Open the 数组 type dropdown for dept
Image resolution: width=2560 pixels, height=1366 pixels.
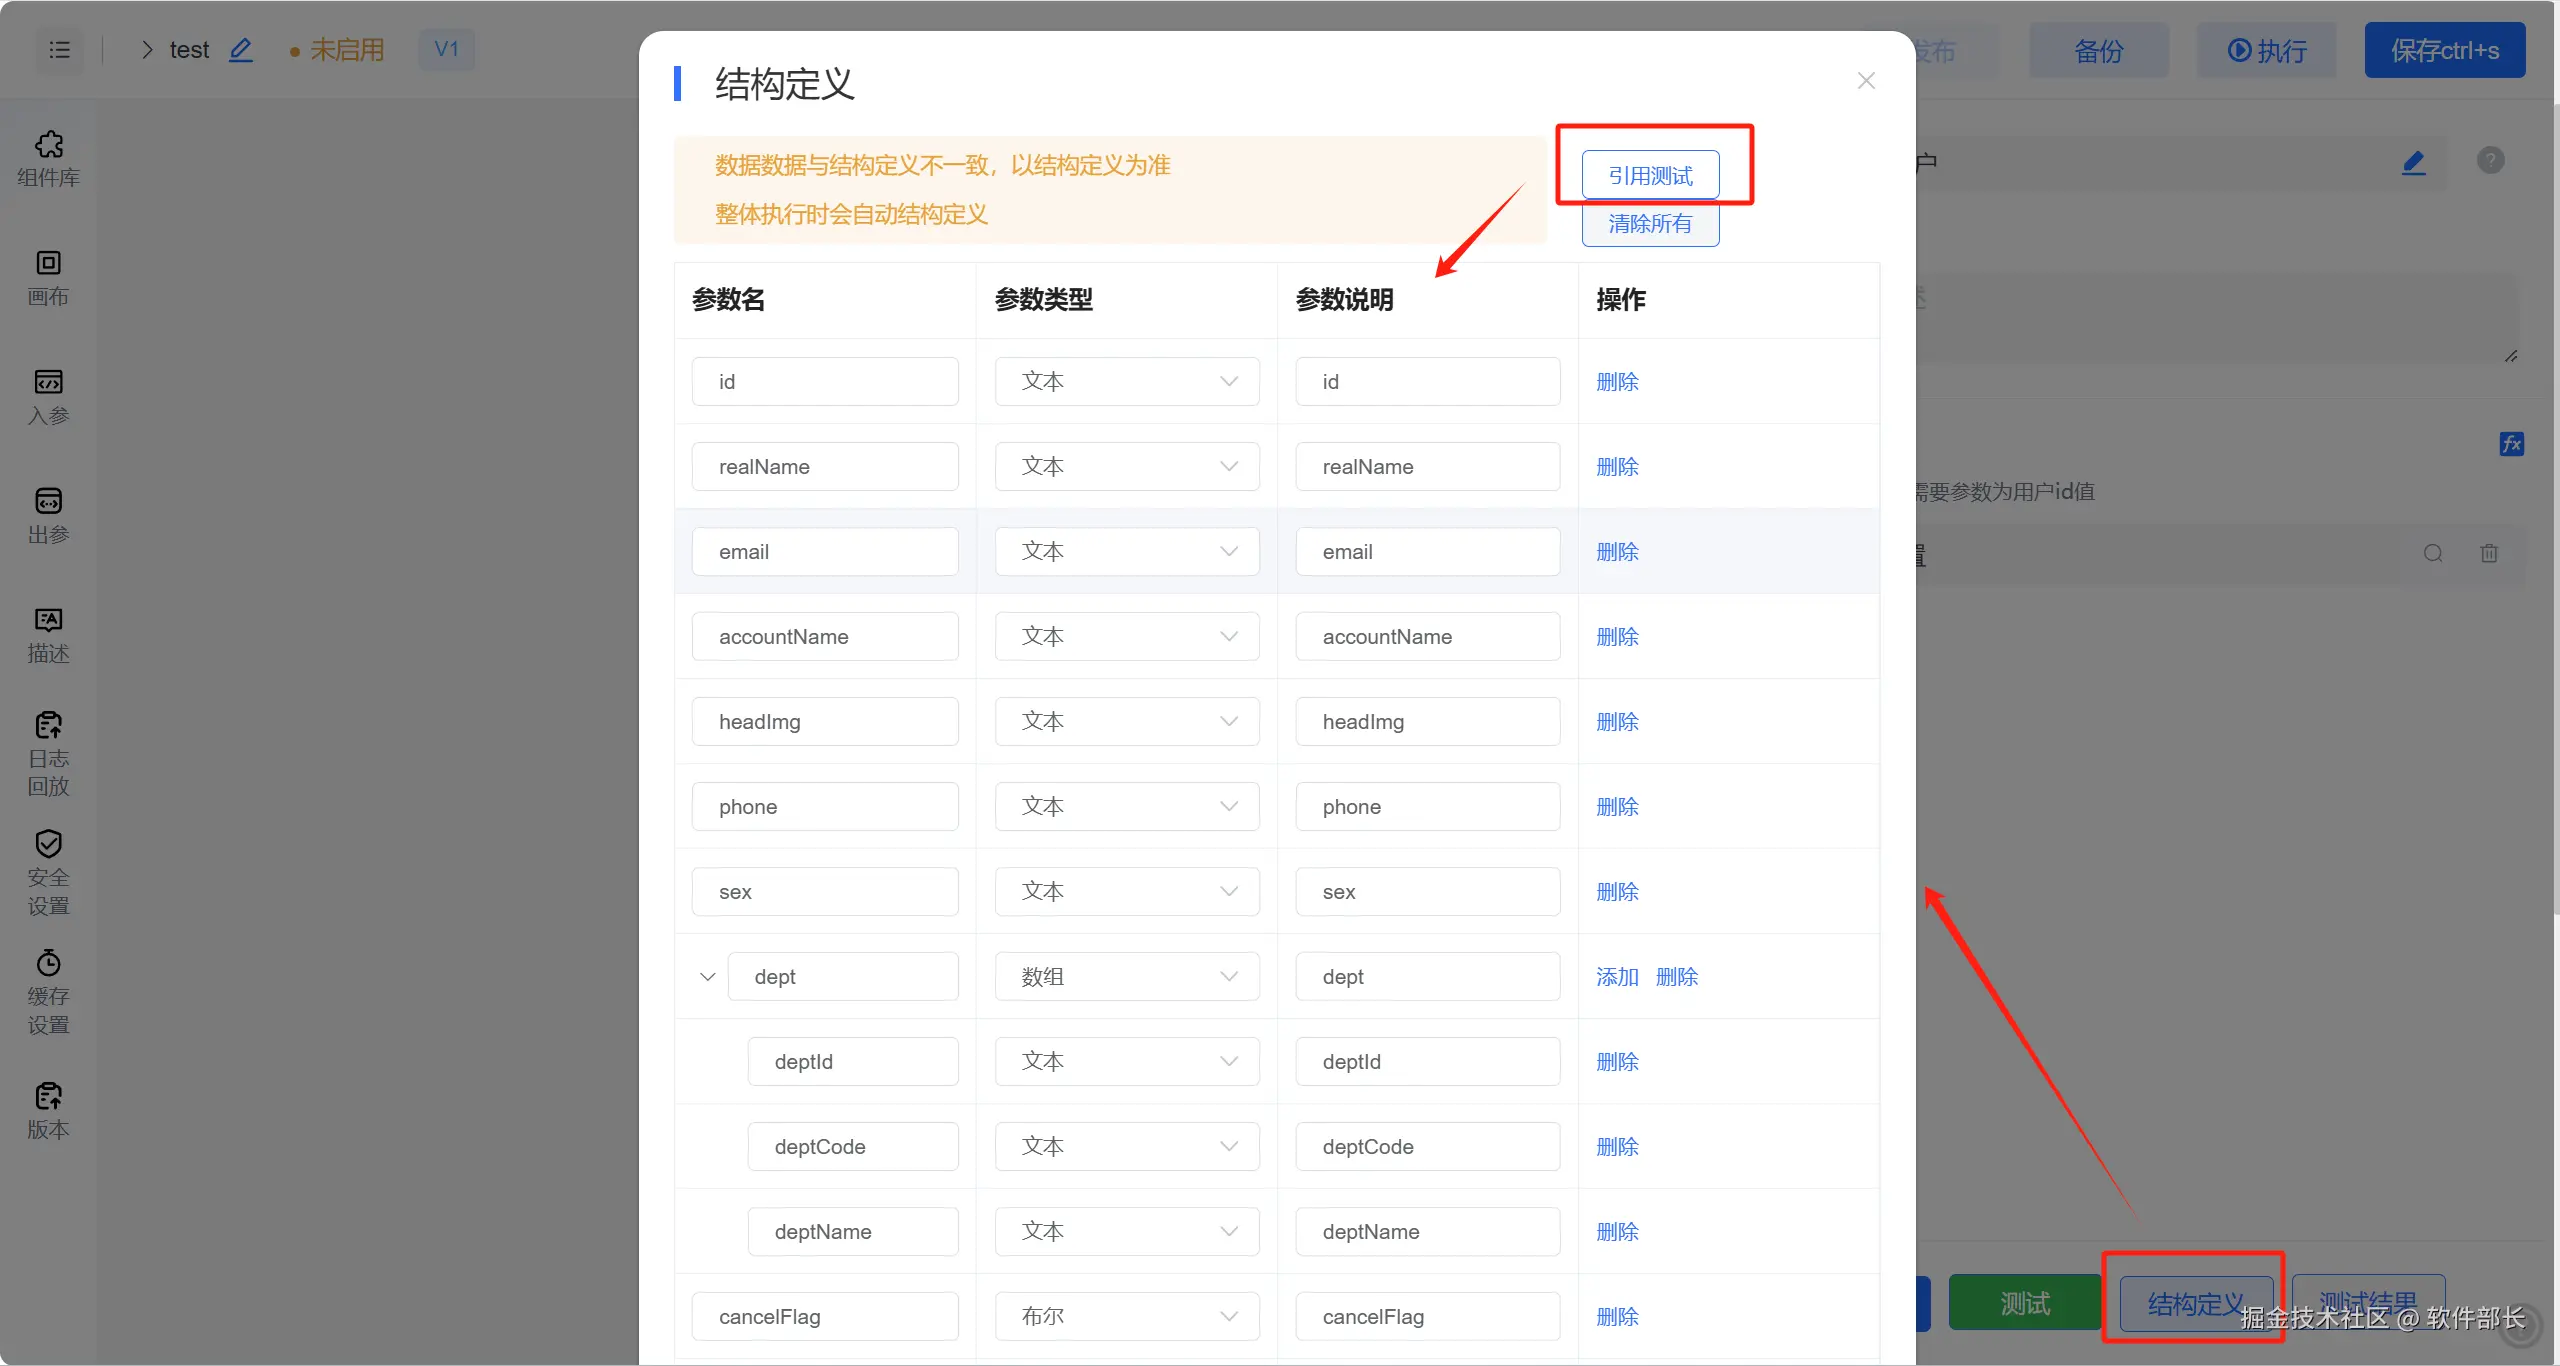1126,976
